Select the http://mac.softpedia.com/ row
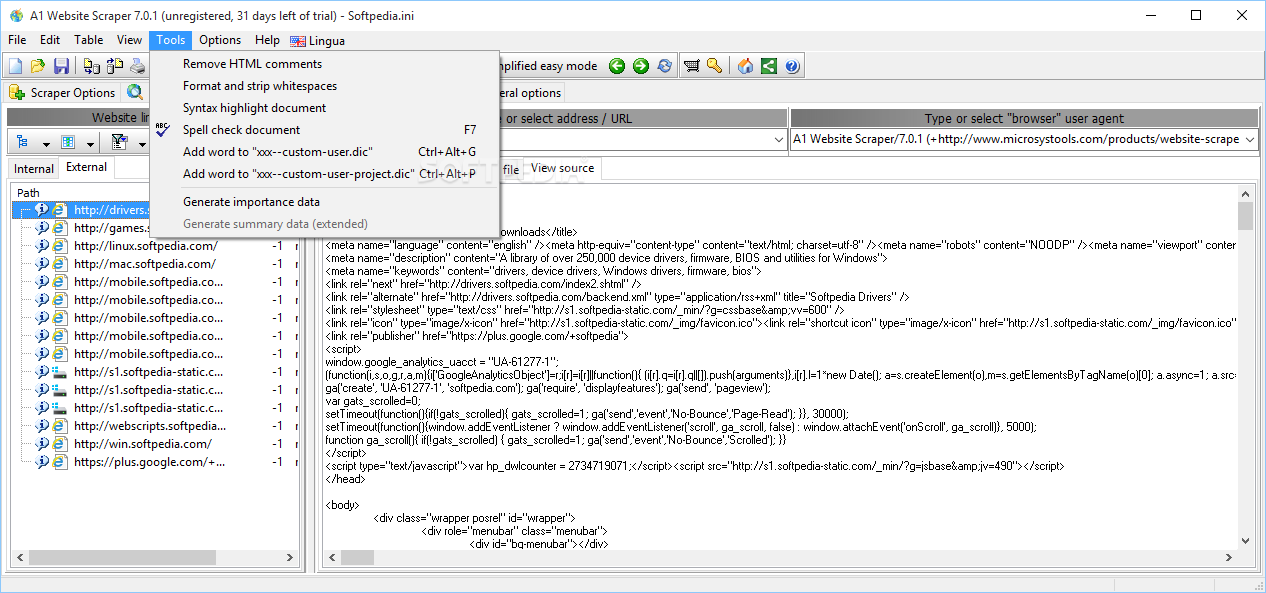This screenshot has width=1266, height=593. pos(144,264)
